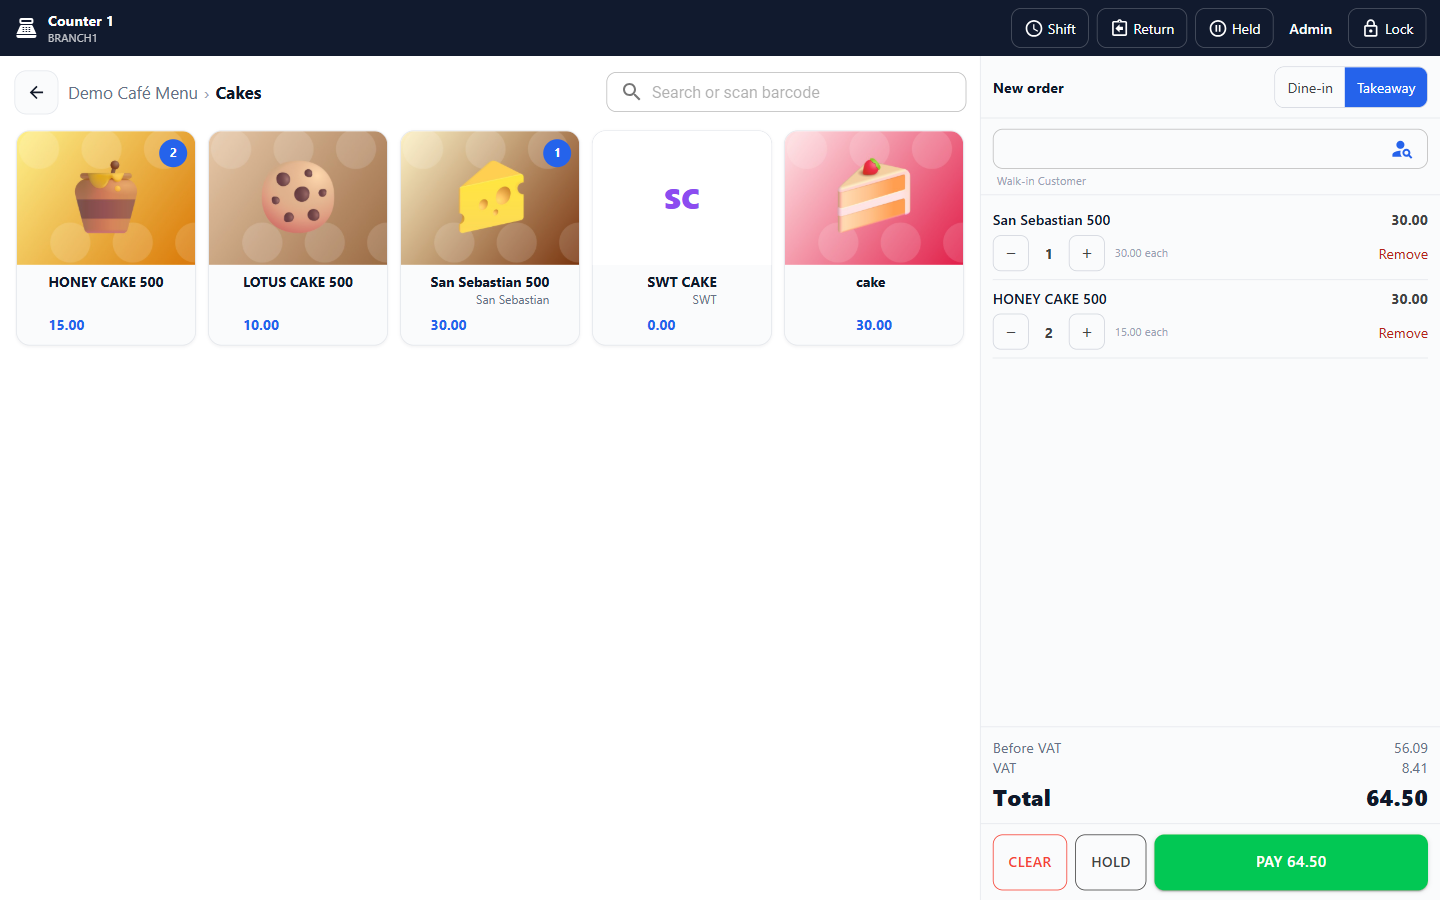
Task: Click the green PAY 64.50 button
Action: (x=1291, y=862)
